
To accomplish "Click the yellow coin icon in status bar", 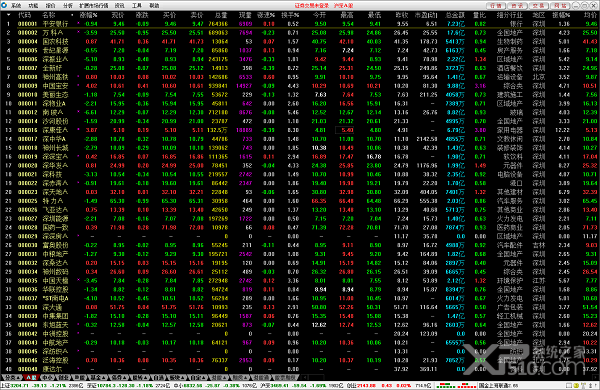I will (576, 385).
